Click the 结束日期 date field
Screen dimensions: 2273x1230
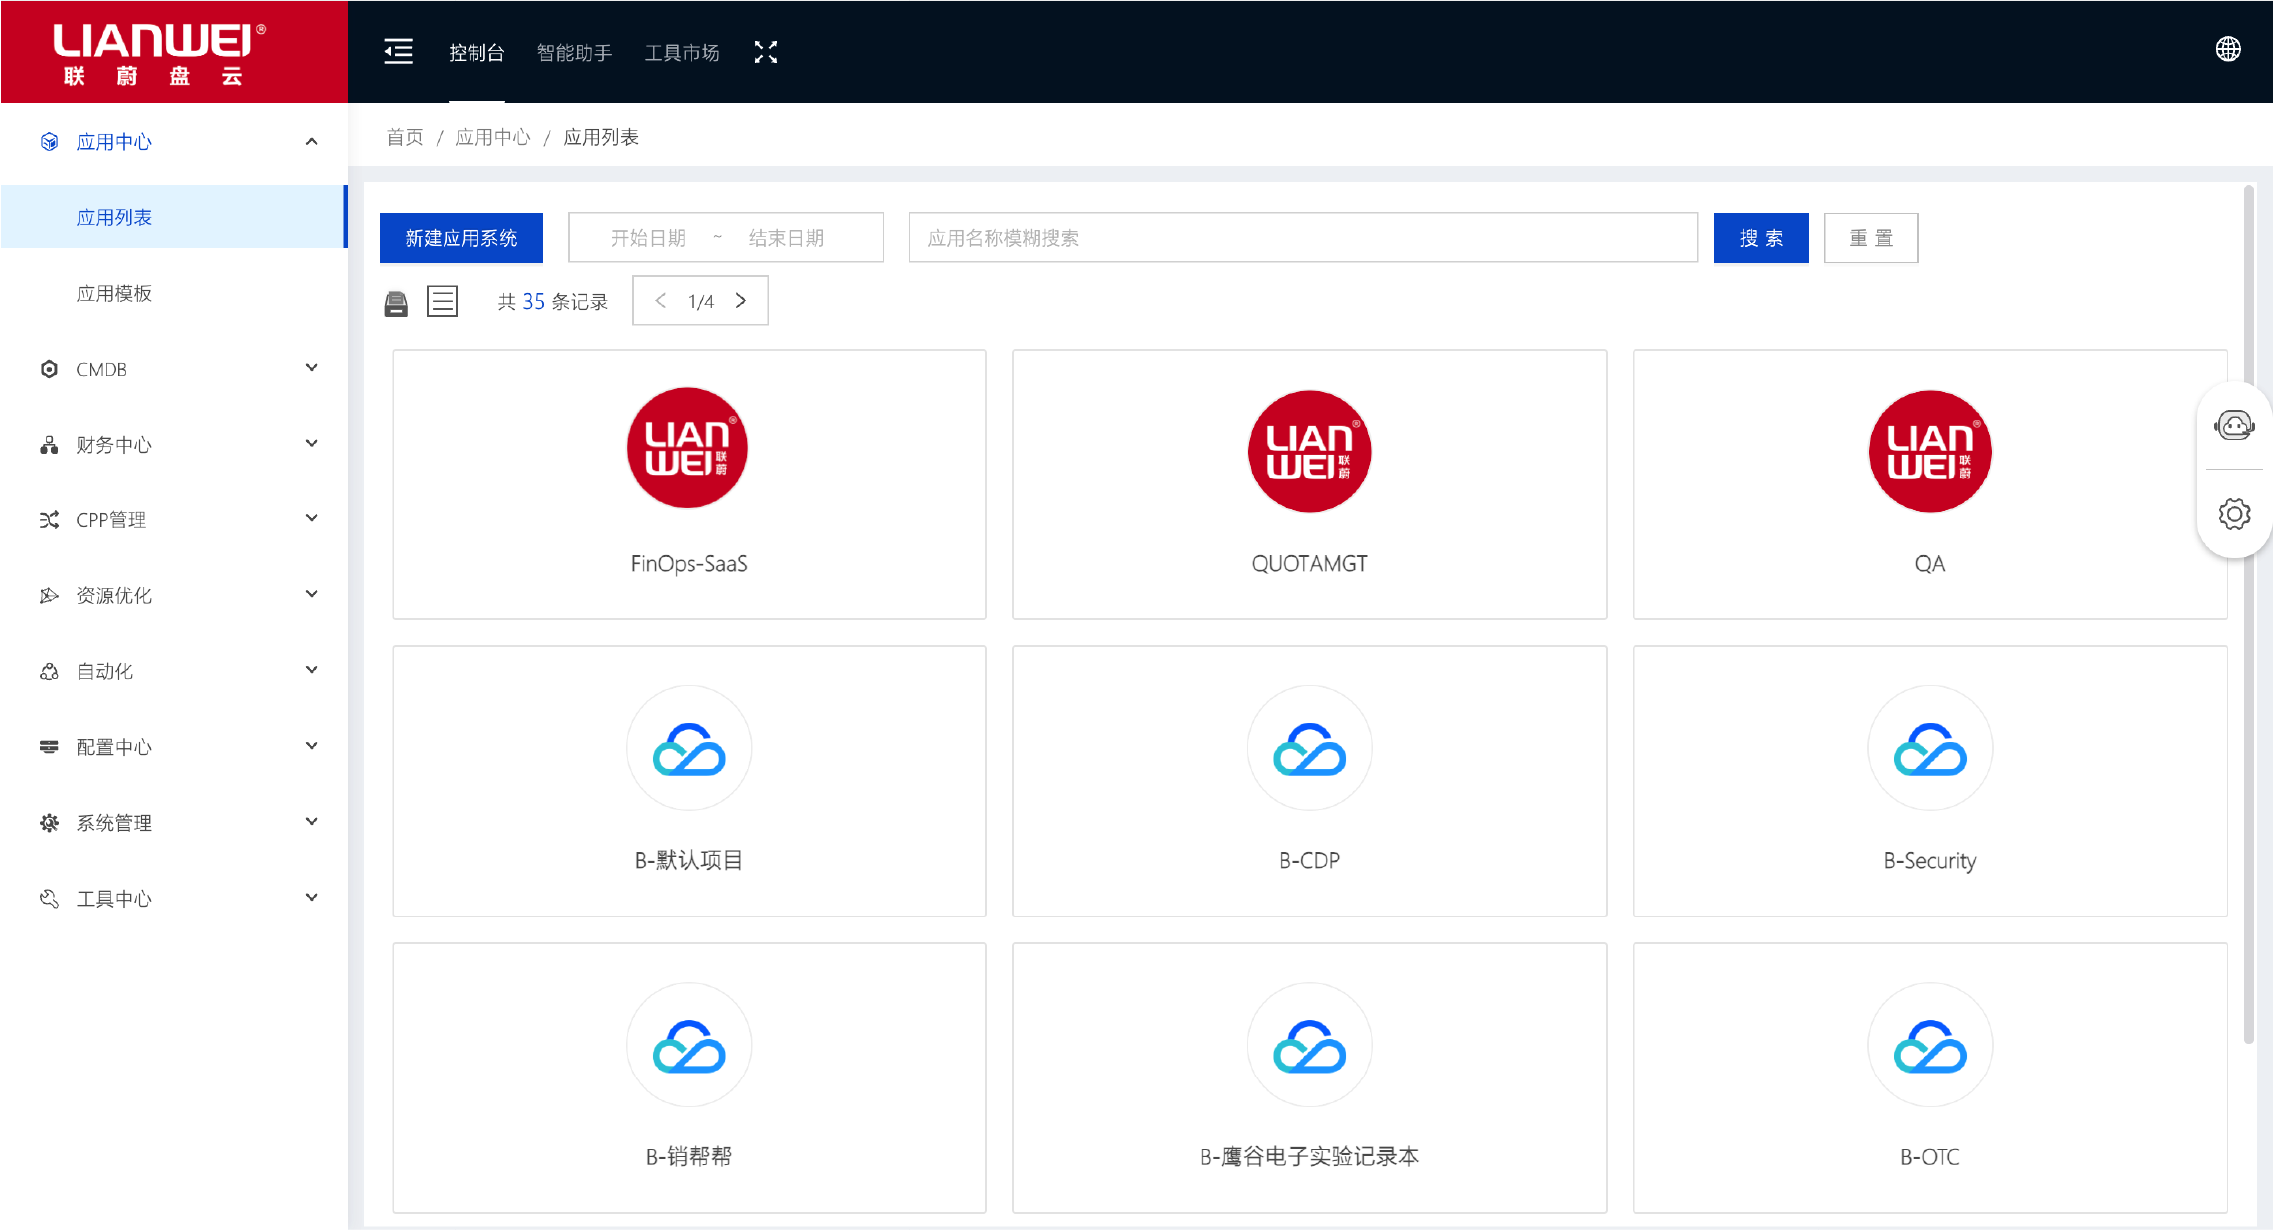pos(786,238)
